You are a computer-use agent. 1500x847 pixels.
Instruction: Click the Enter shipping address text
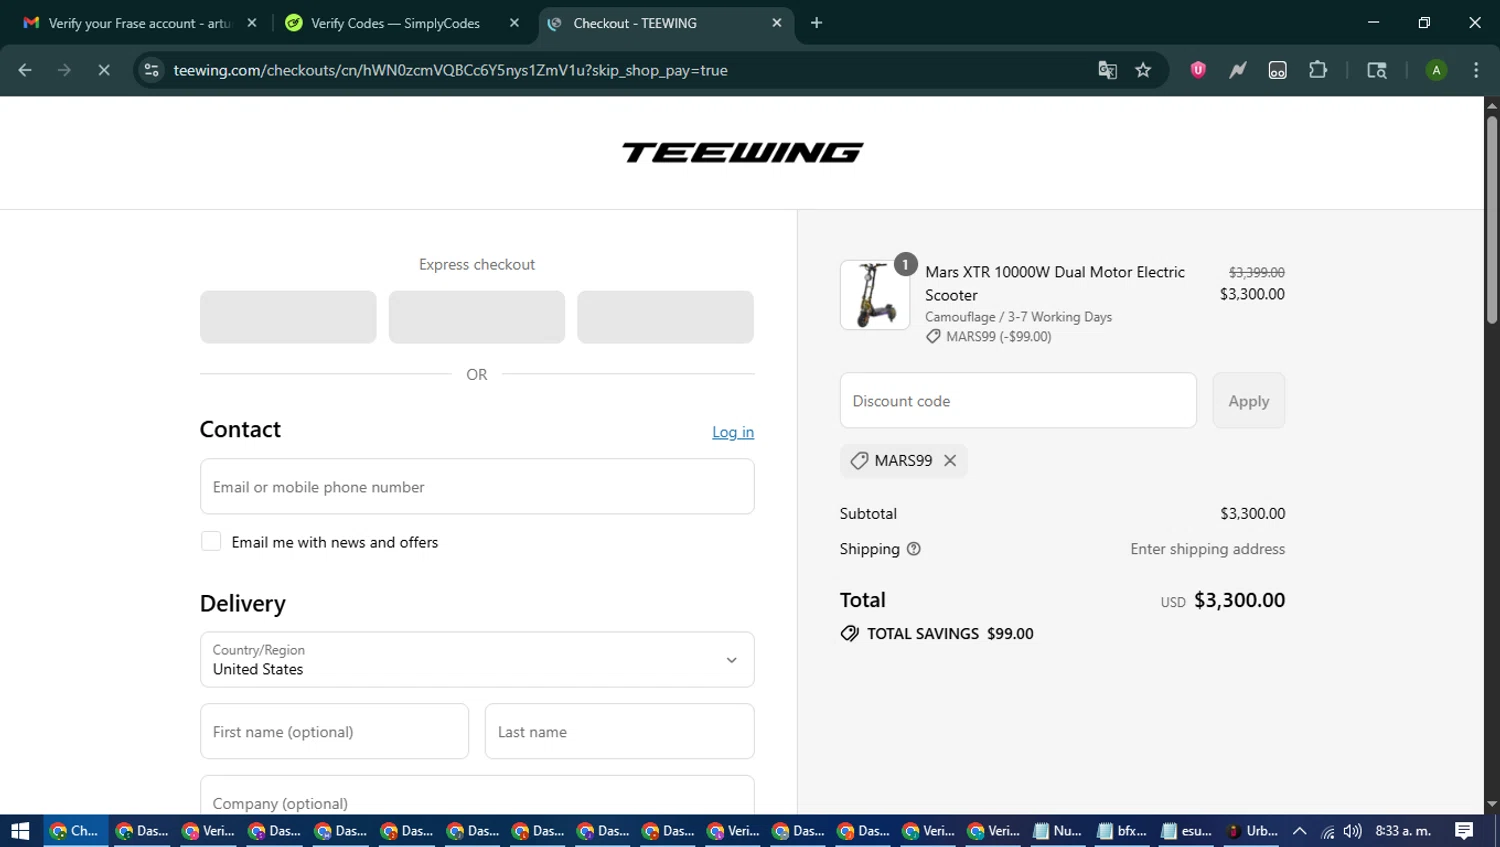1208,549
